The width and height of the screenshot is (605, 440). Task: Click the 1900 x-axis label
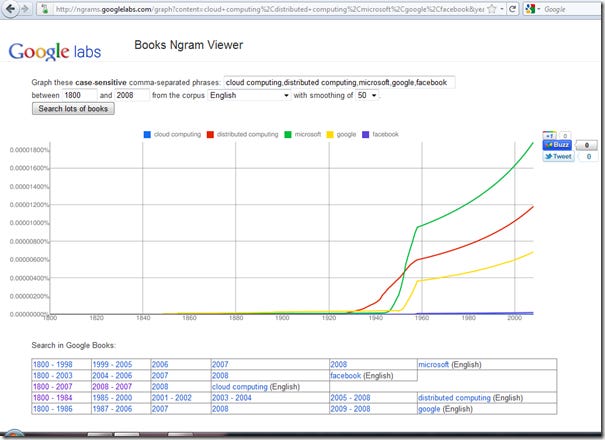[282, 318]
